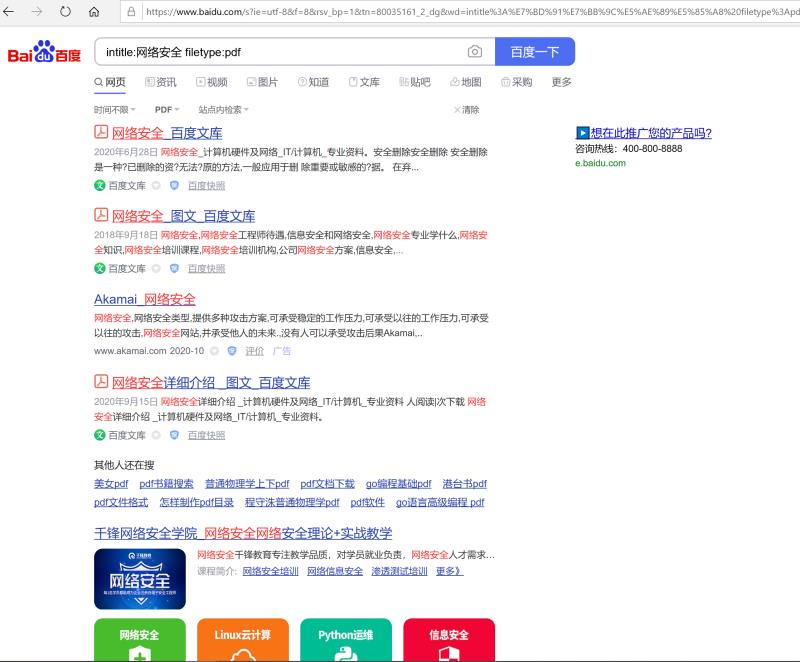Click related search pdf文档下载
This screenshot has height=662, width=800.
pos(327,483)
